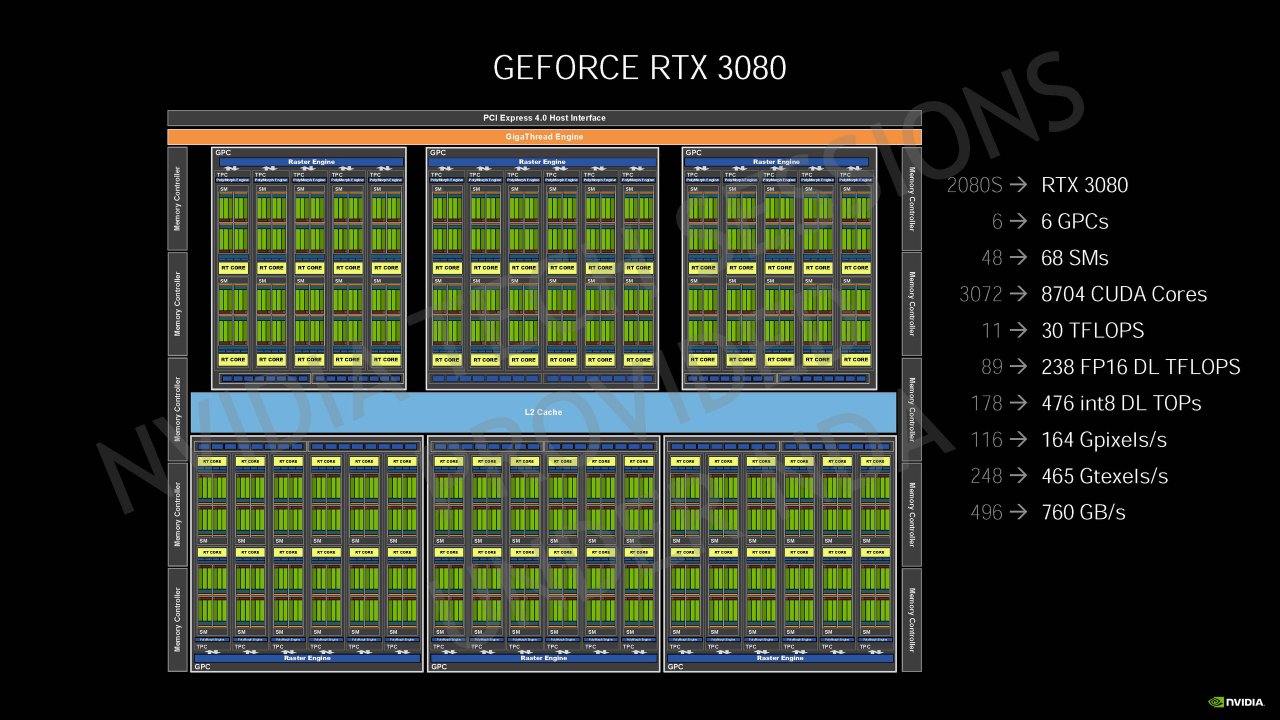
Task: Click the "2080S" previous-model text
Action: click(974, 185)
